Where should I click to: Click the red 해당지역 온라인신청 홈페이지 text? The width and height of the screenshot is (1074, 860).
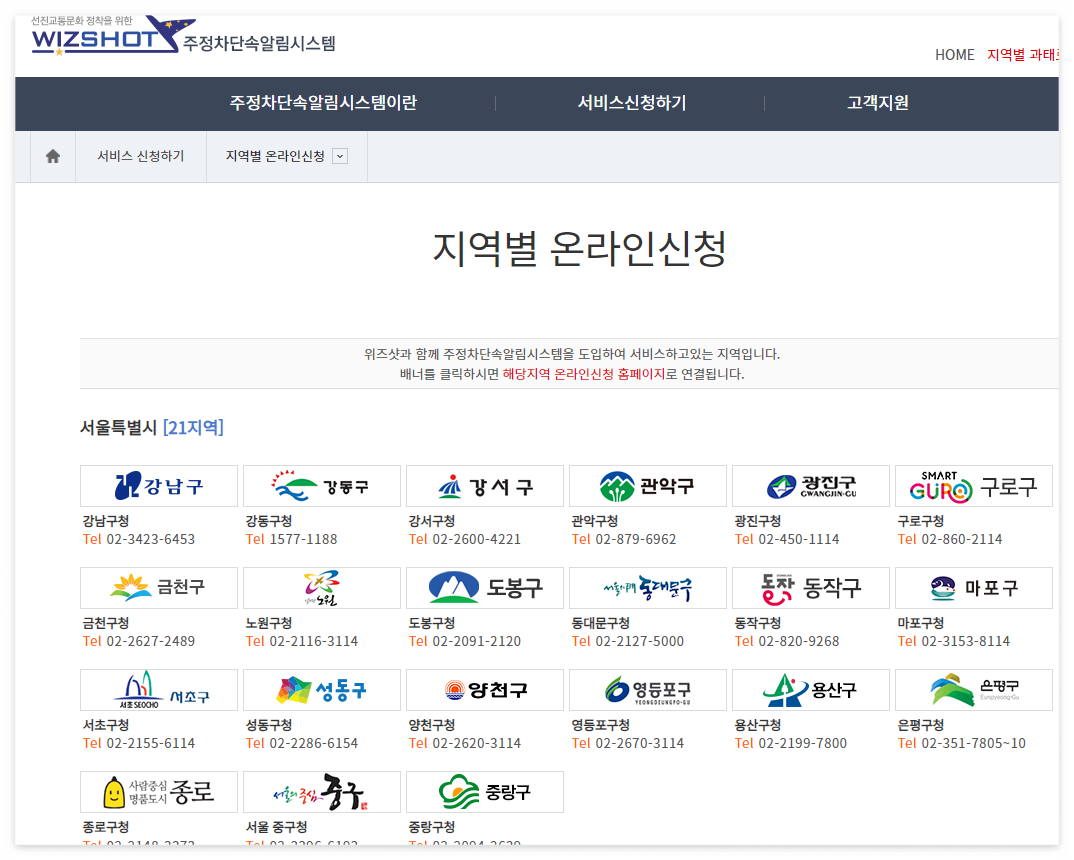pos(584,375)
